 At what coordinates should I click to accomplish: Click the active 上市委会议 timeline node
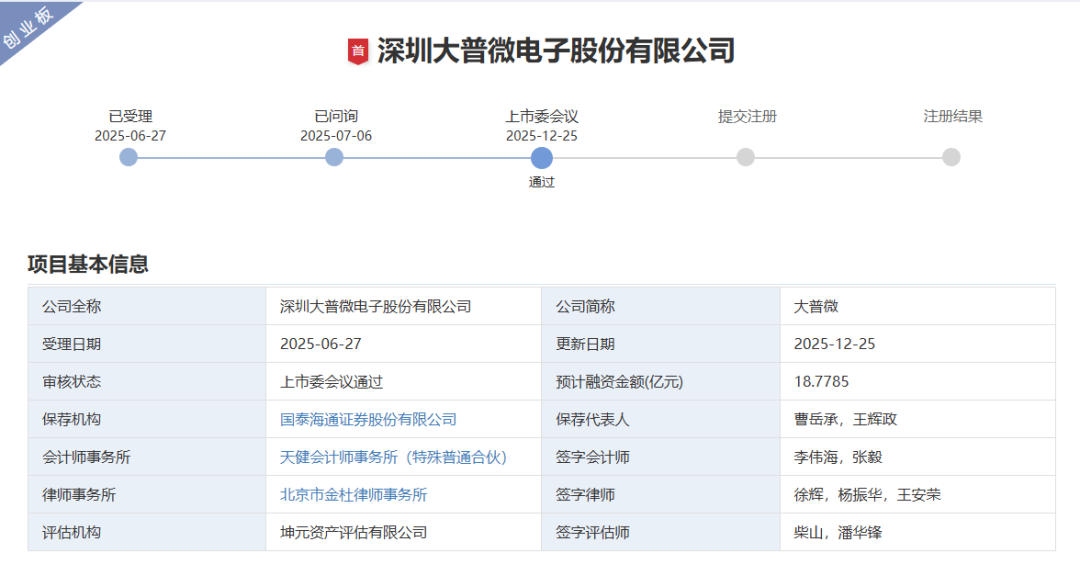pos(541,158)
